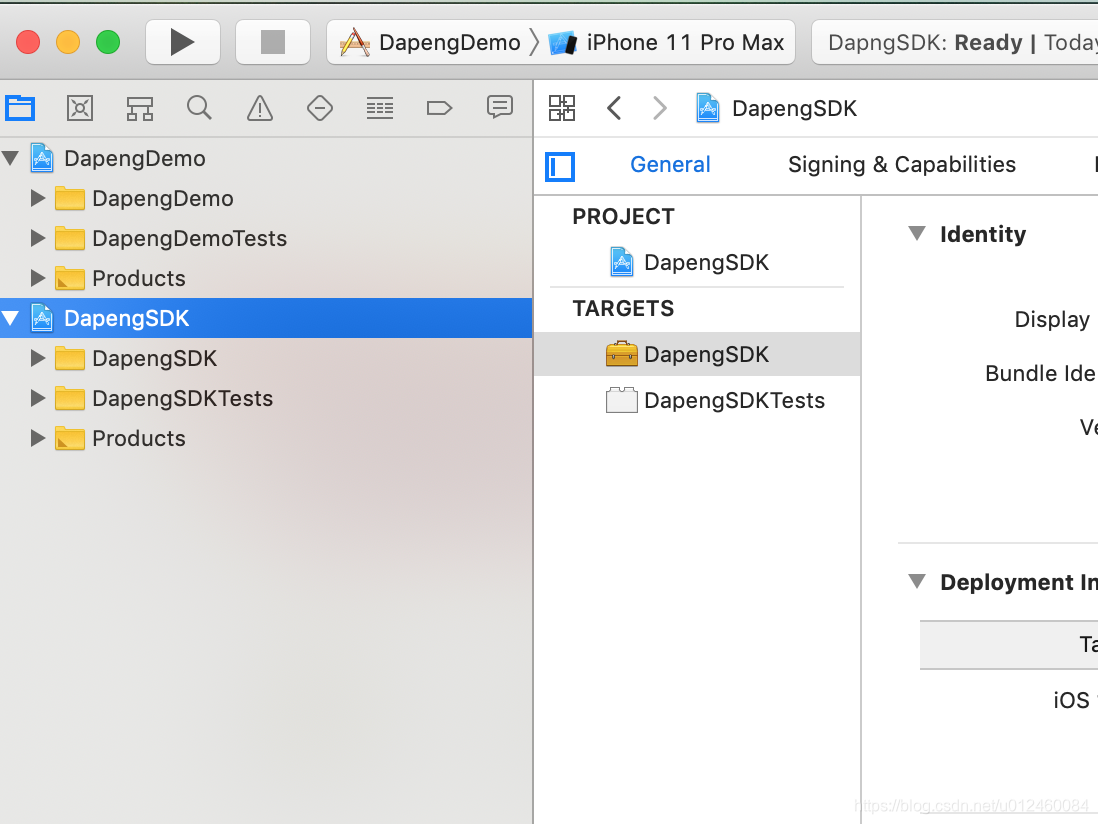Screen dimensions: 1098x824
Task: Expand the DapengDemoTests folder
Action: click(38, 239)
